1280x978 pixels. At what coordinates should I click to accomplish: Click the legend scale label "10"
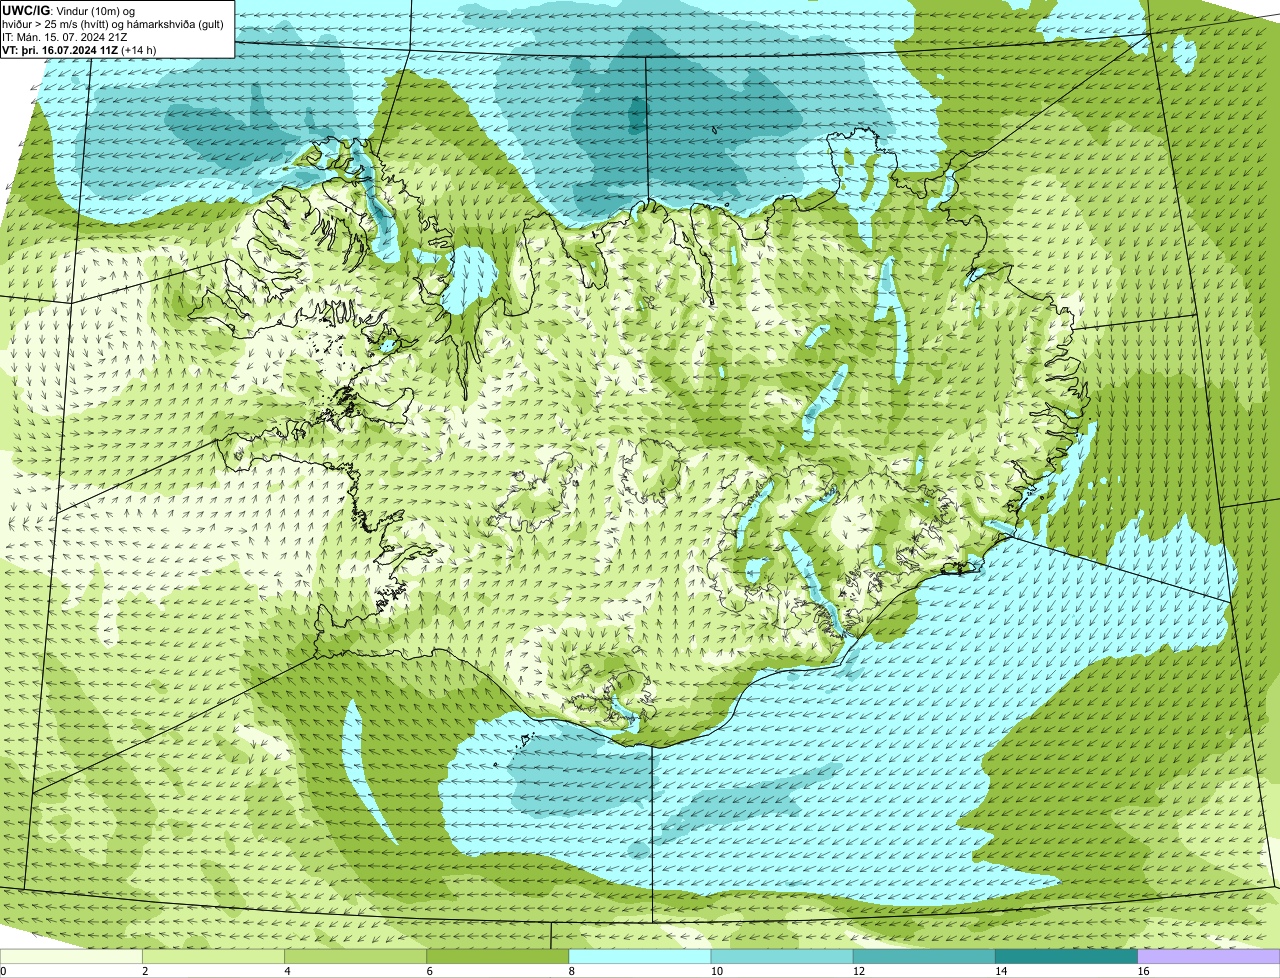(716, 971)
